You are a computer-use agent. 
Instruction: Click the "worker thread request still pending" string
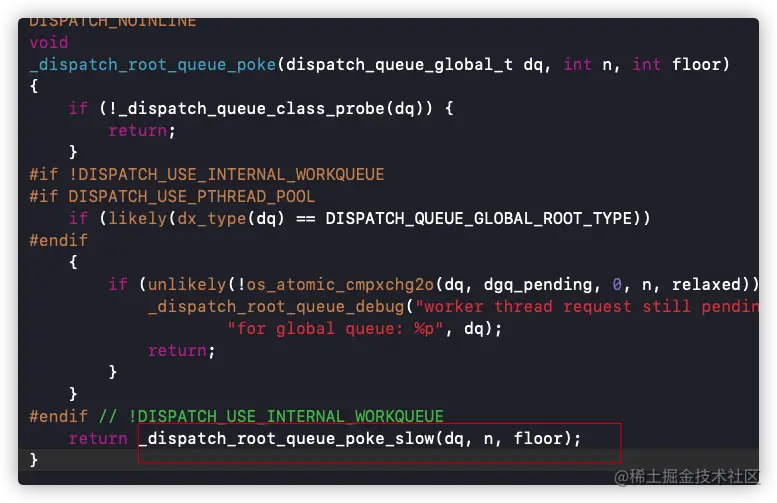tap(587, 306)
